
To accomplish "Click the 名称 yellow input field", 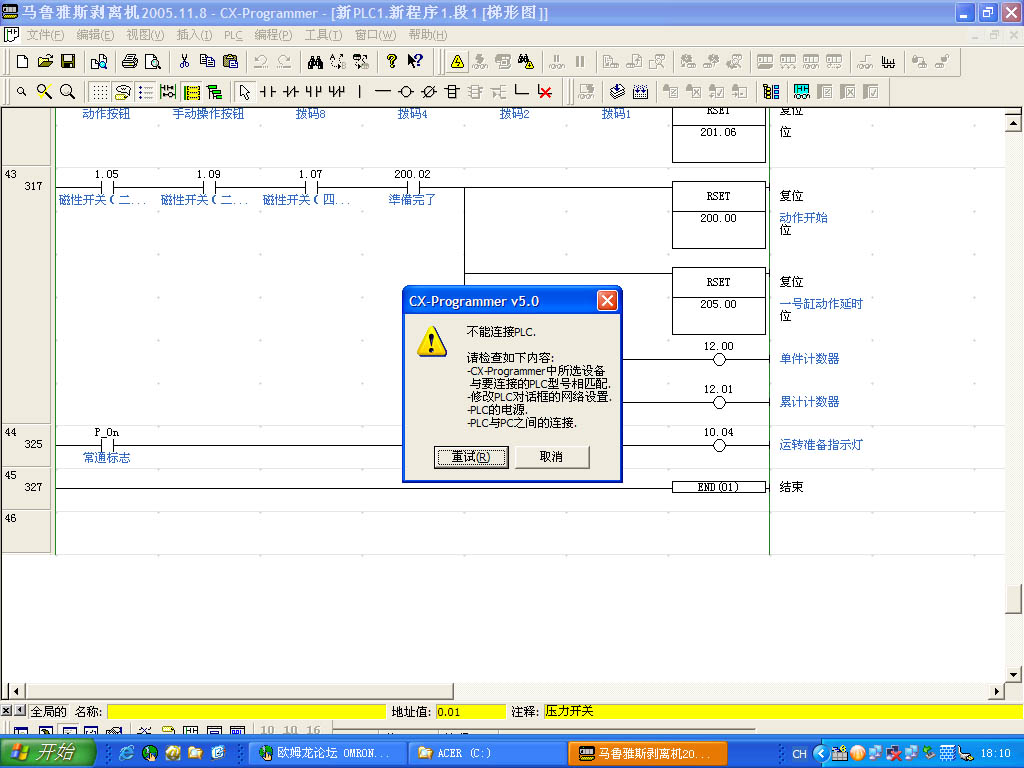I will coord(246,711).
